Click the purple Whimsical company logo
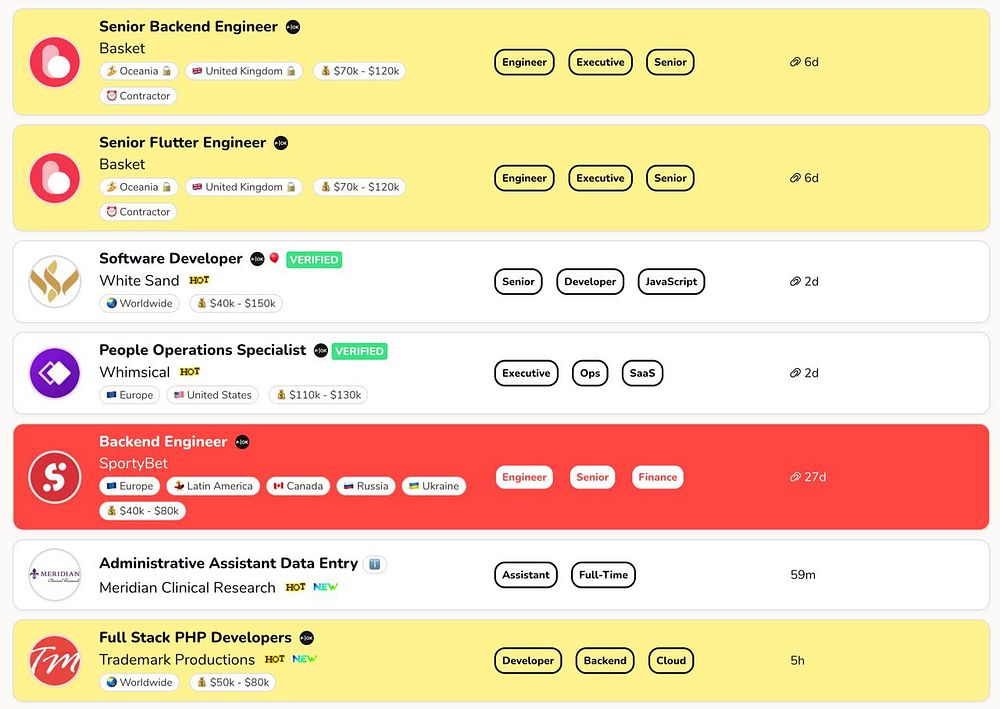This screenshot has width=1000, height=709. coord(55,373)
